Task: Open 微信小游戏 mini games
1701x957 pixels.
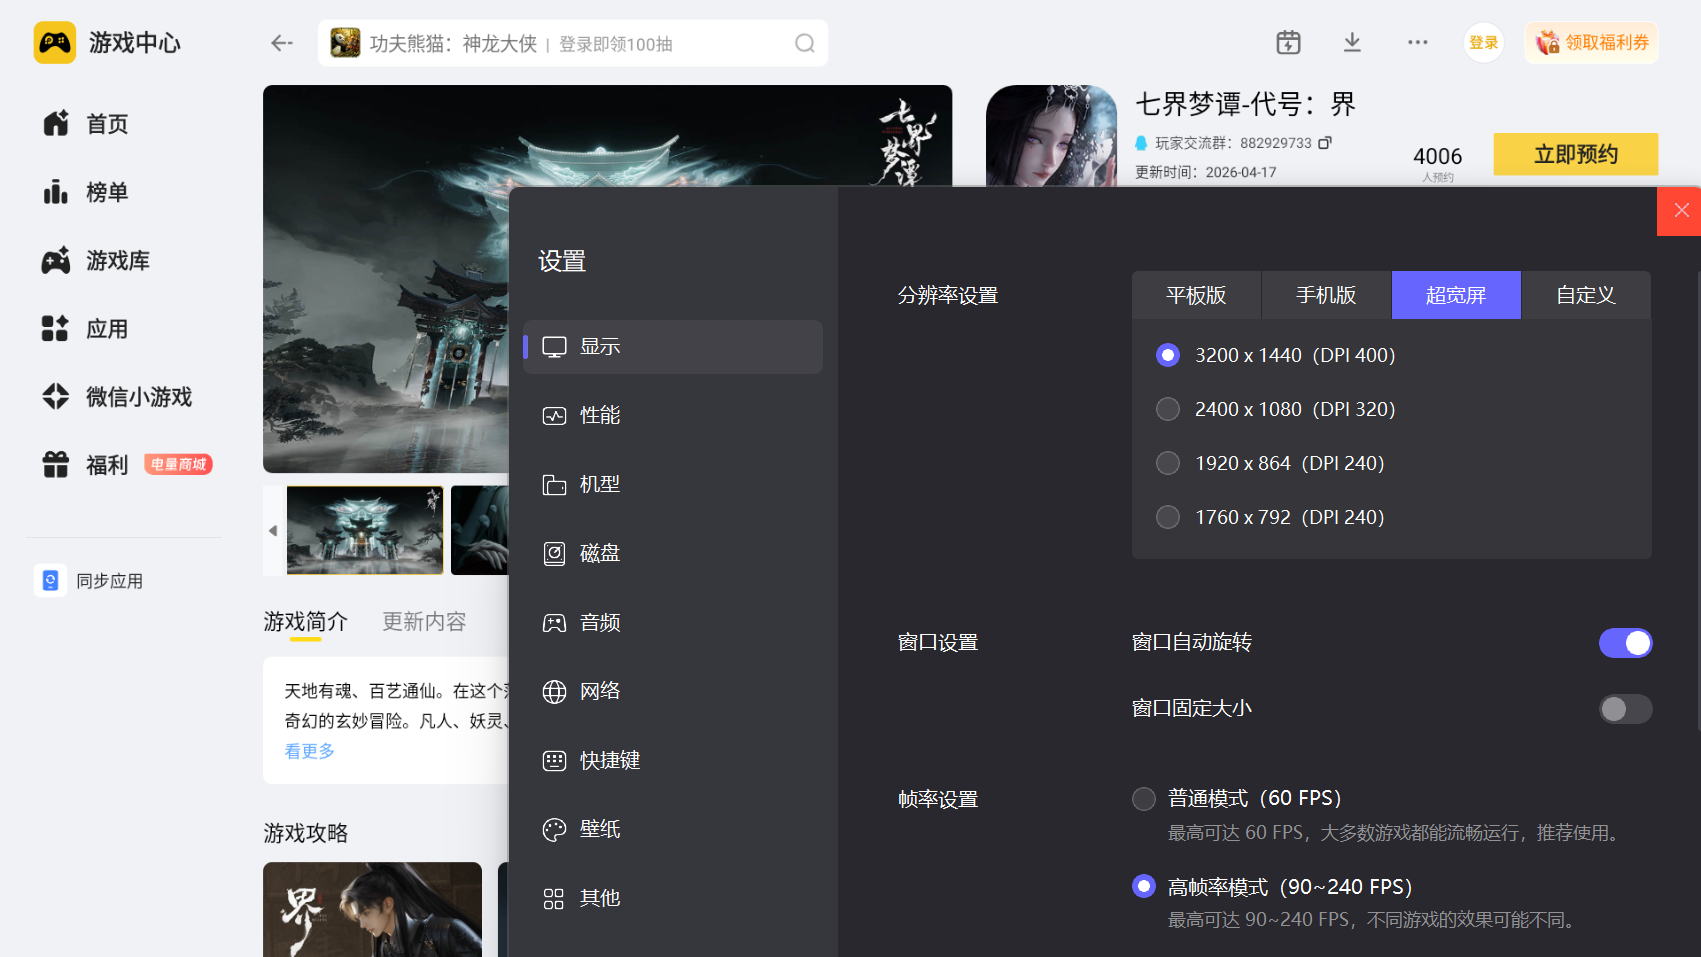Action: pyautogui.click(x=118, y=397)
